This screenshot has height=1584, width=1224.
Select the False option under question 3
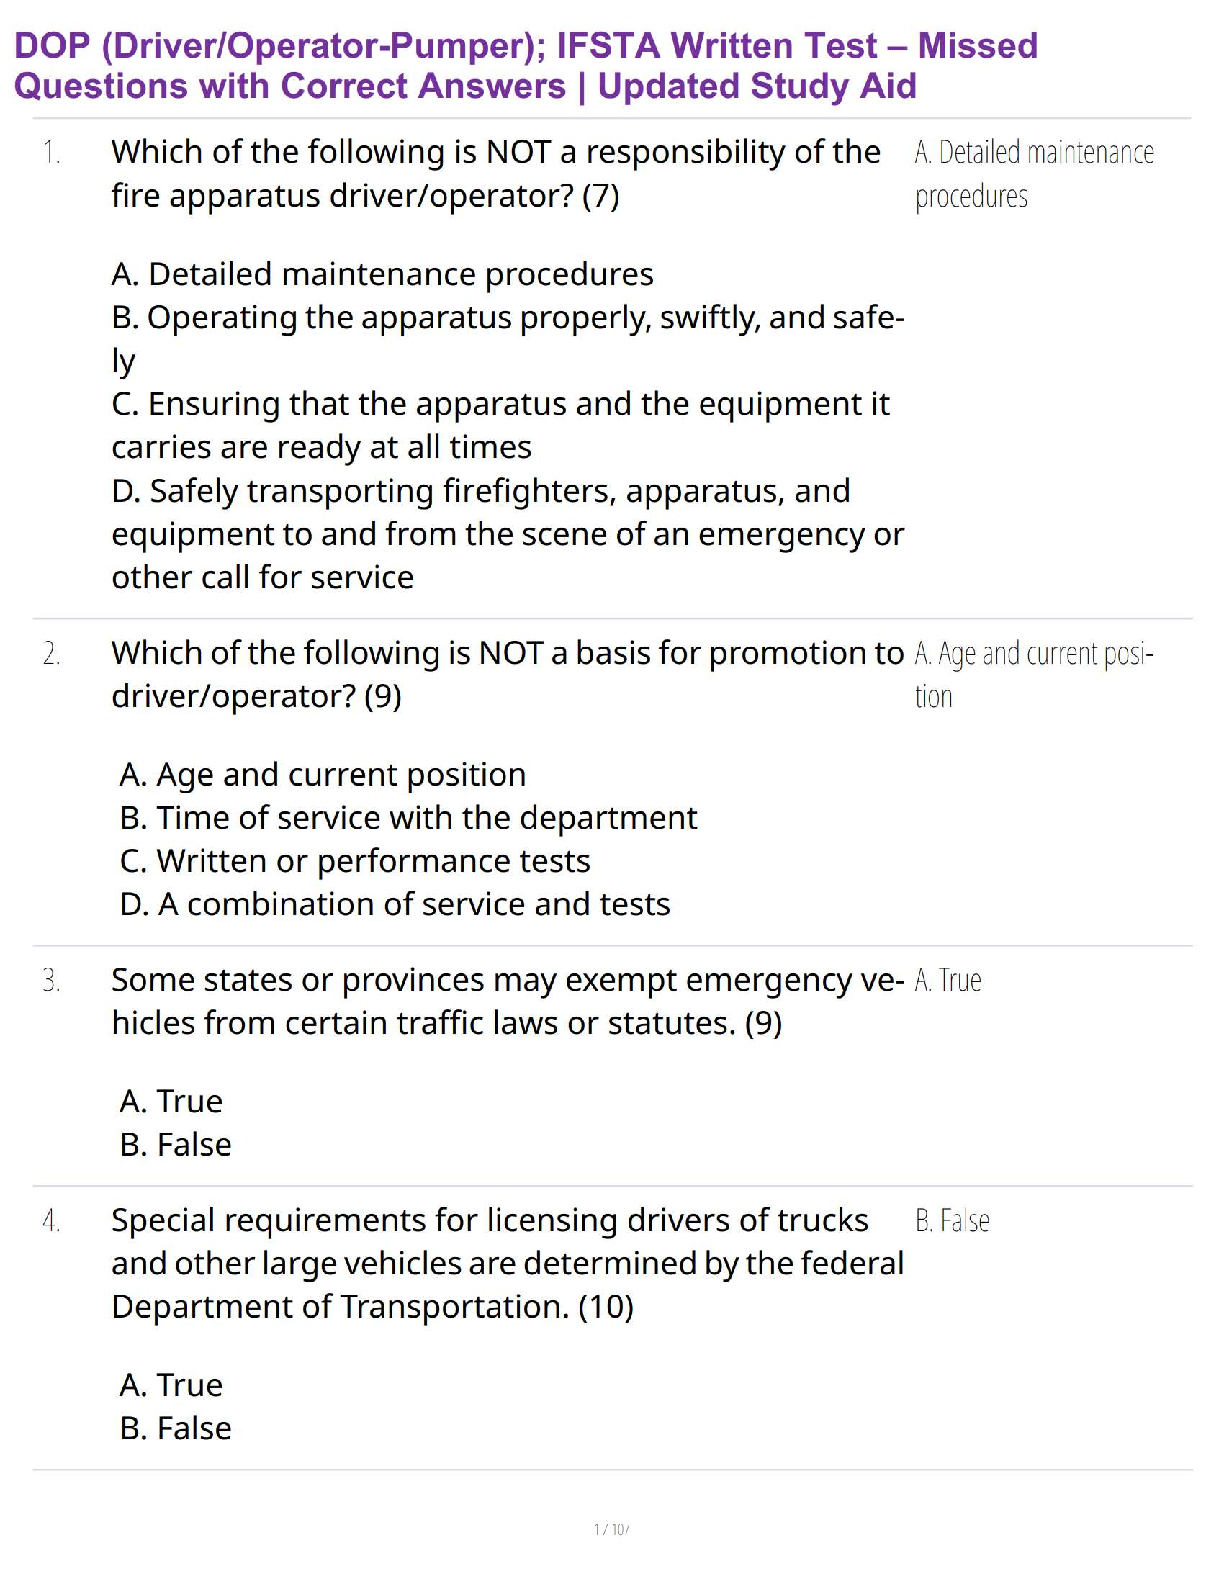click(x=176, y=1144)
